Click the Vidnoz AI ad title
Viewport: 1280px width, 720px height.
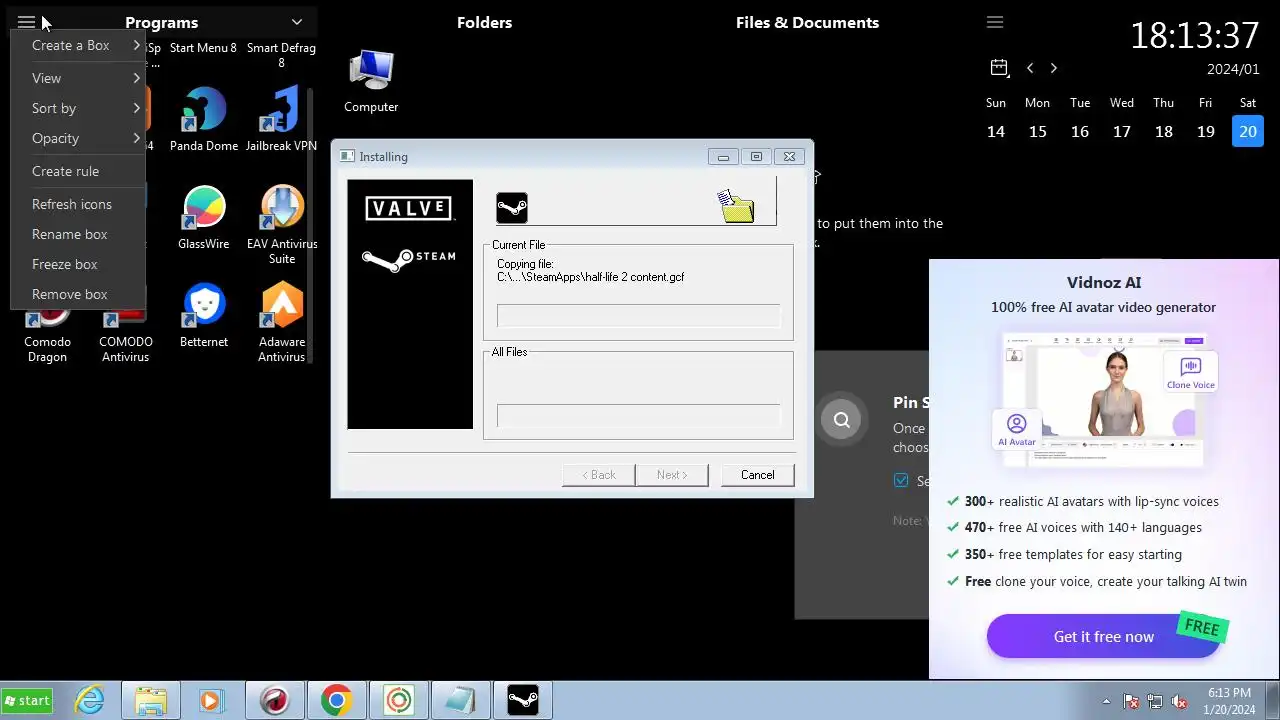click(1104, 282)
